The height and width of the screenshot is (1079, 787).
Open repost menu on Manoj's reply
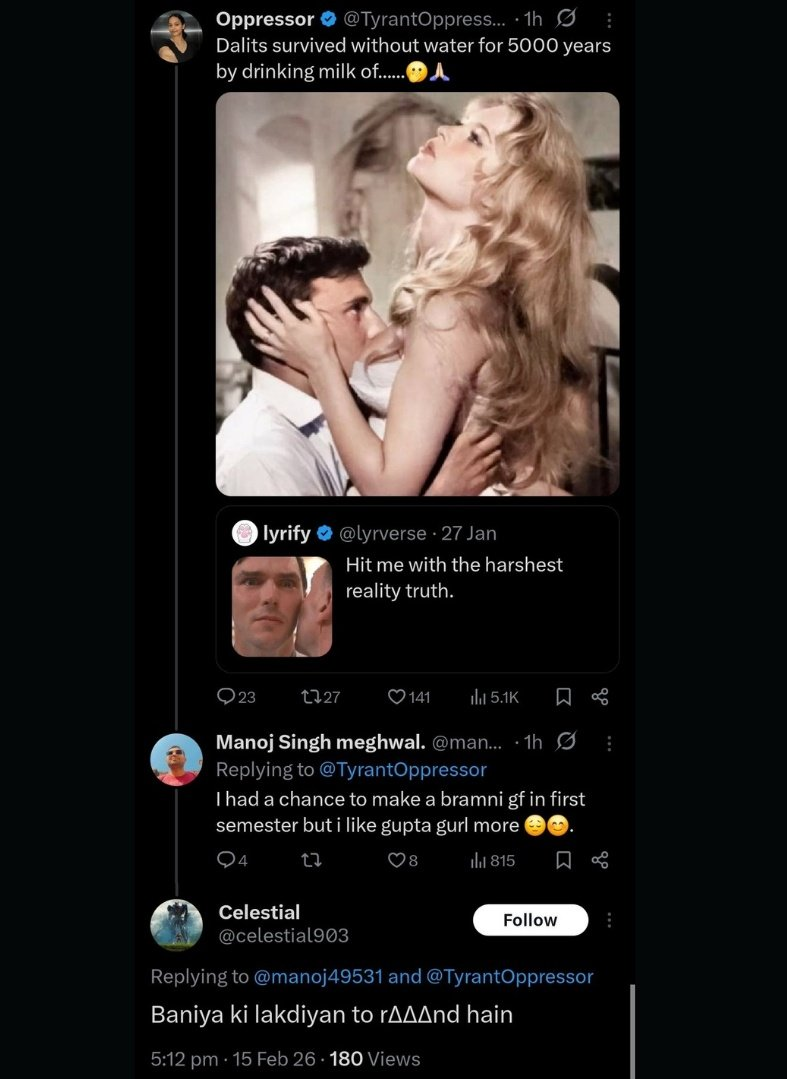310,860
